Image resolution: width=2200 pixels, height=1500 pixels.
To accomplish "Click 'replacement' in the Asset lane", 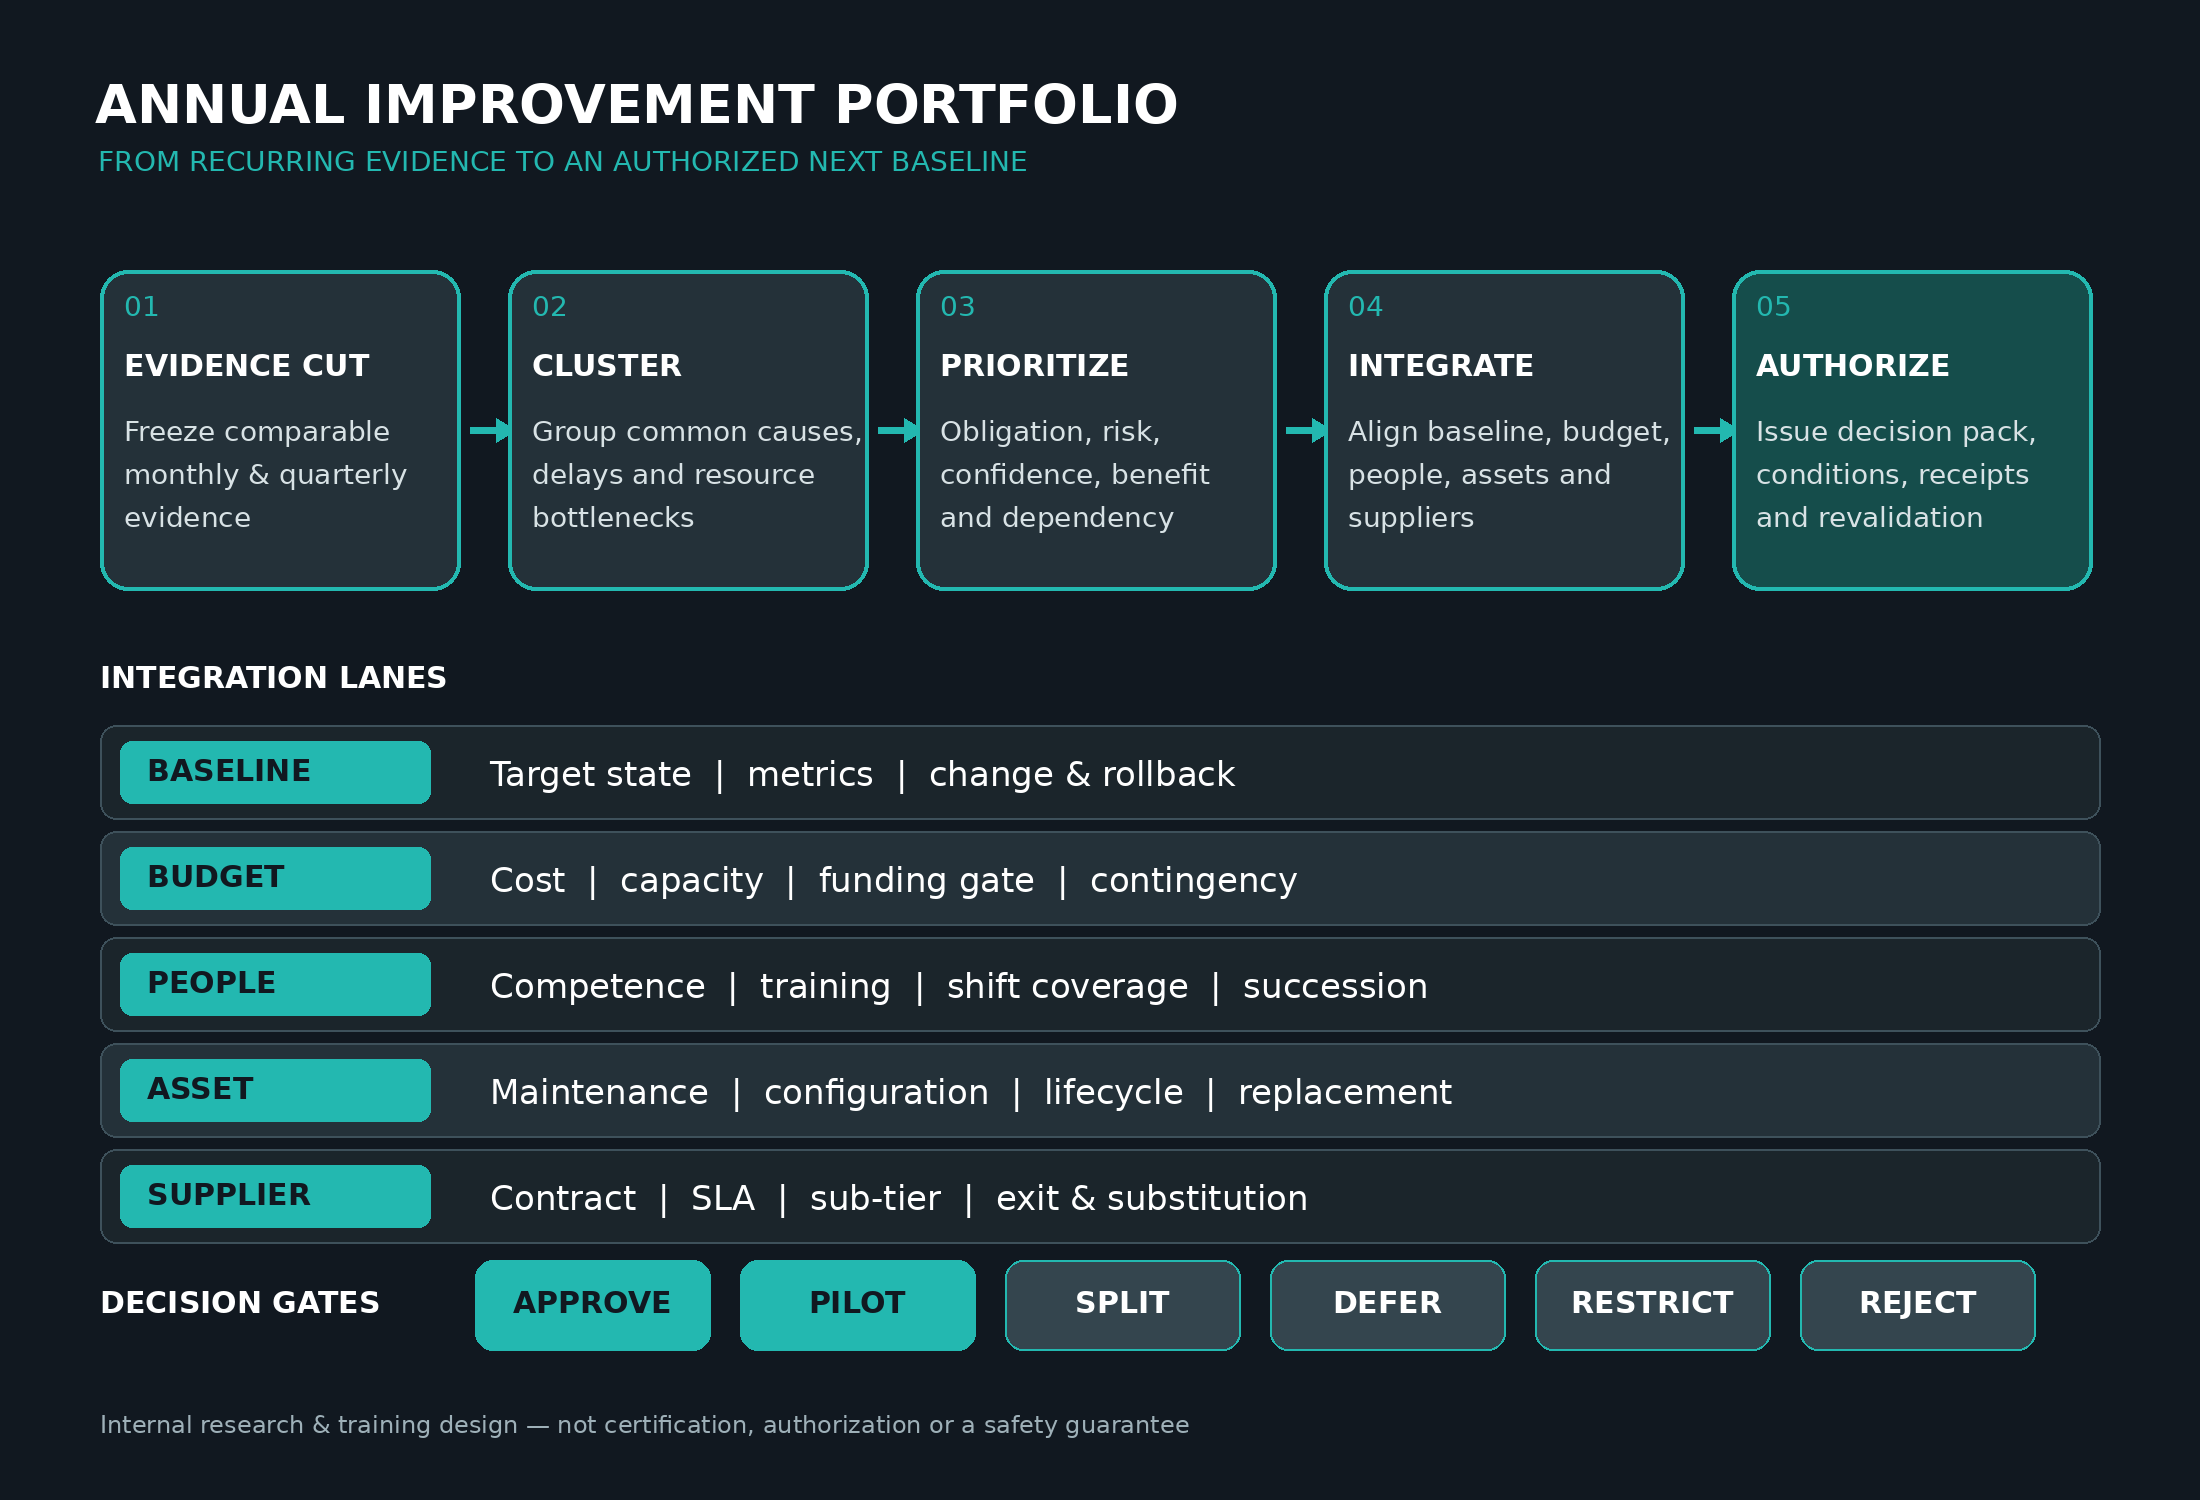I will (1345, 1093).
